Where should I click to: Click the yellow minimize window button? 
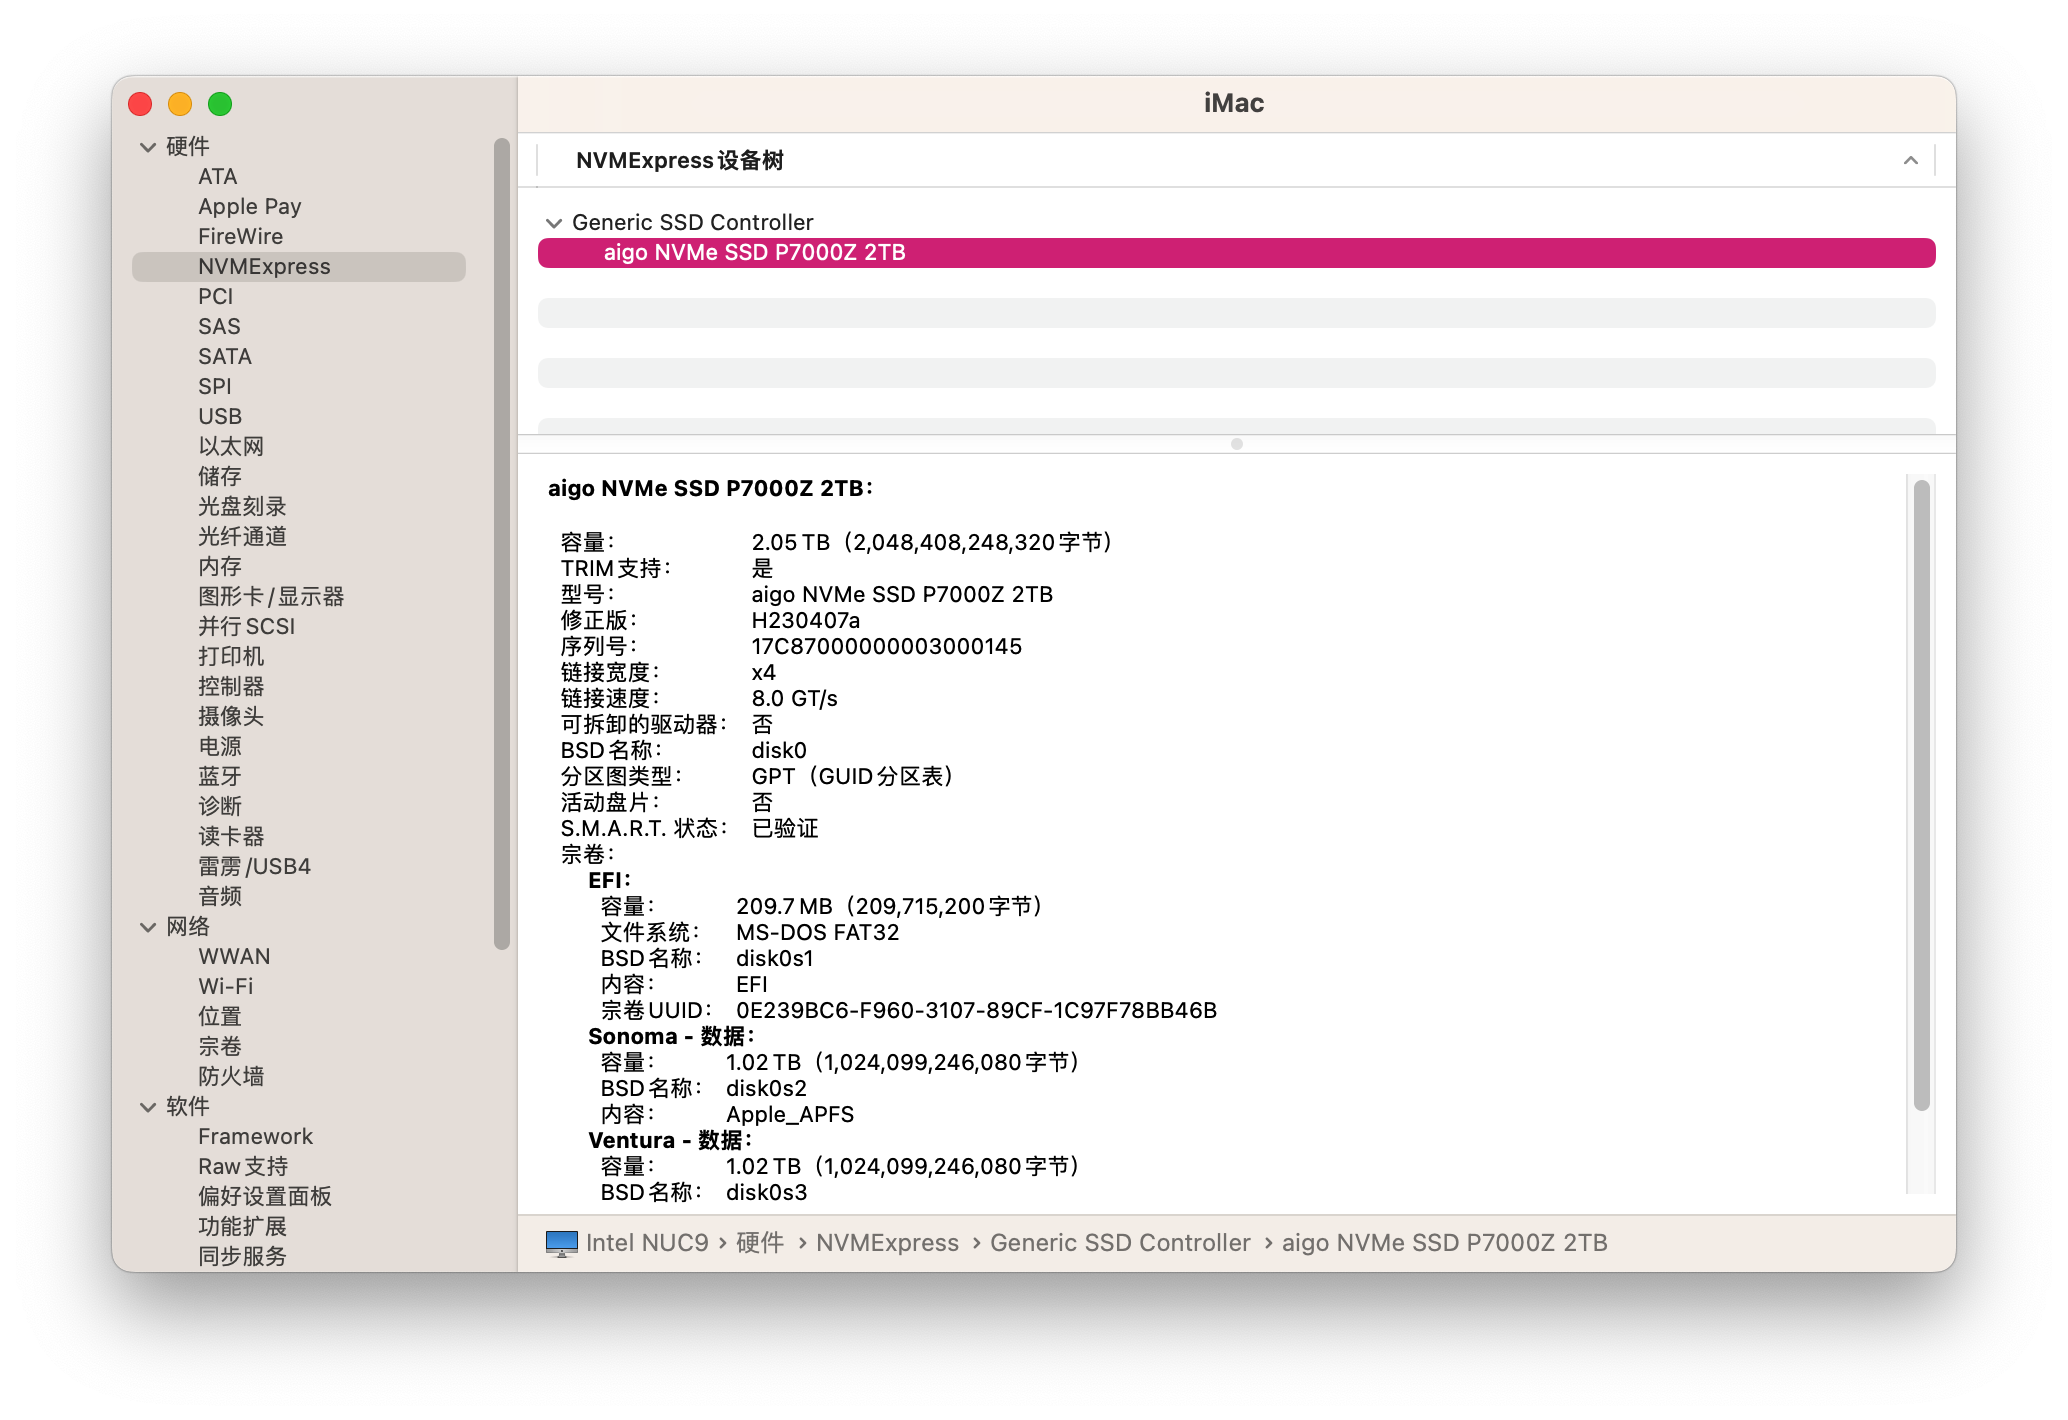(x=180, y=104)
